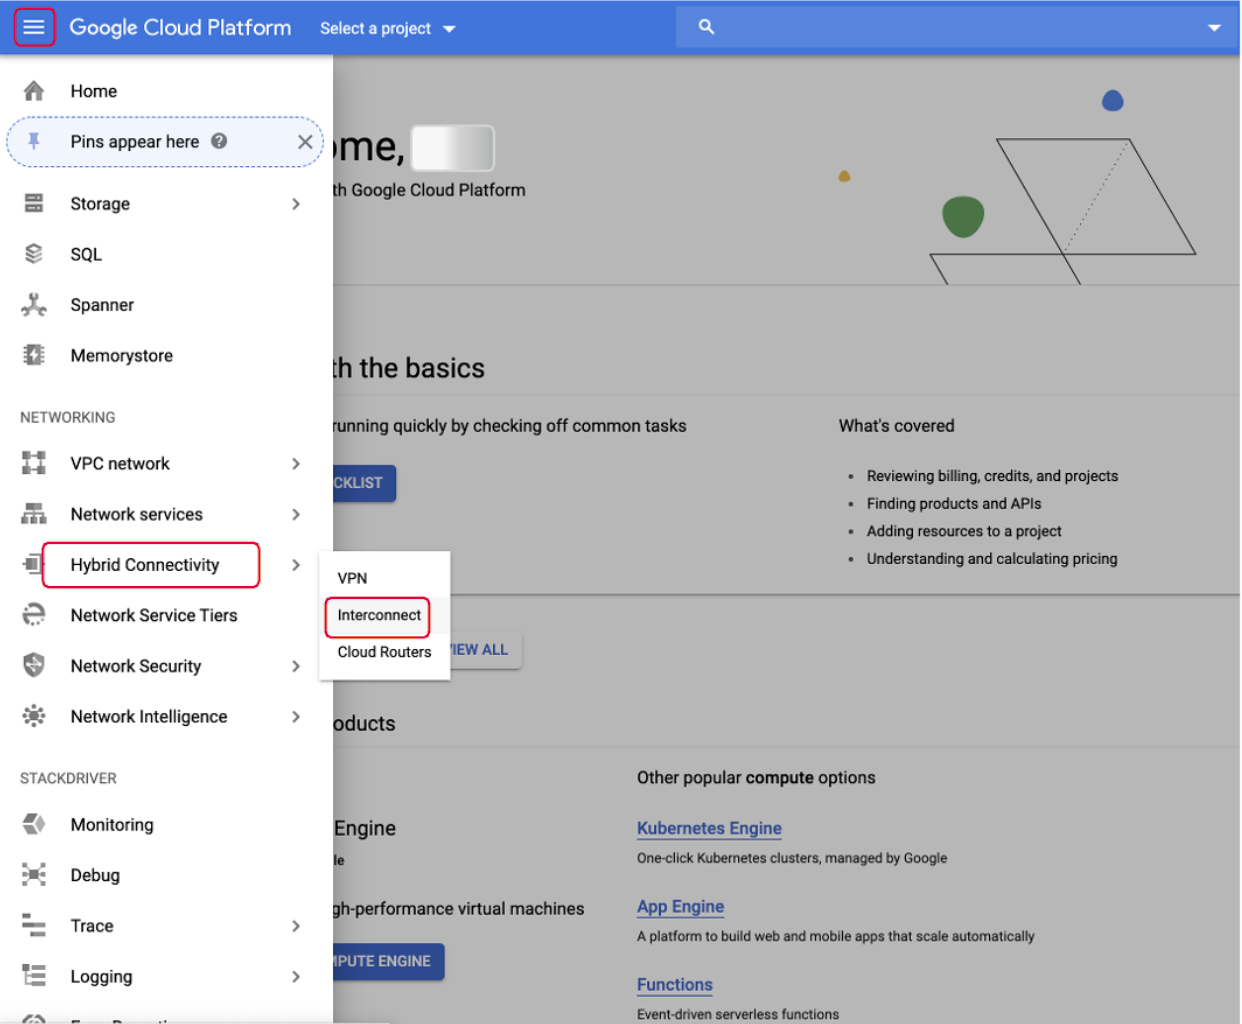
Task: Click the search magnifier icon
Action: [706, 27]
